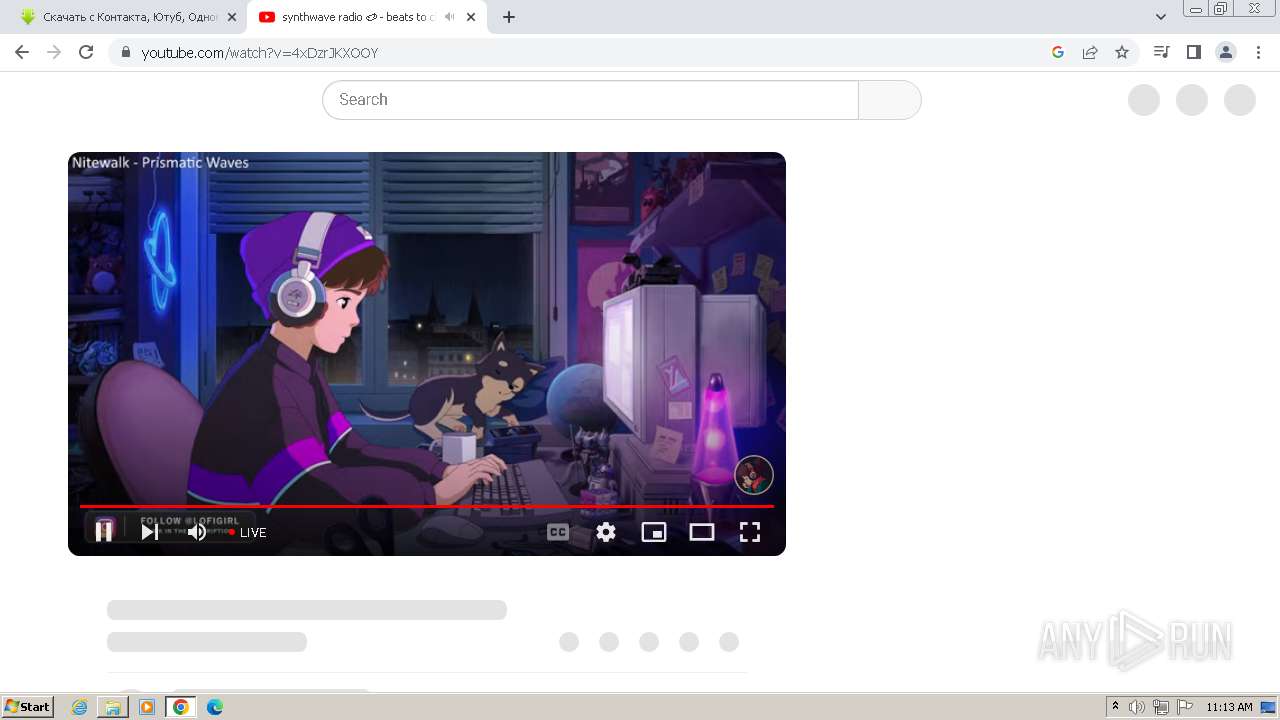Mute the synthwave radio tab audio

point(449,17)
